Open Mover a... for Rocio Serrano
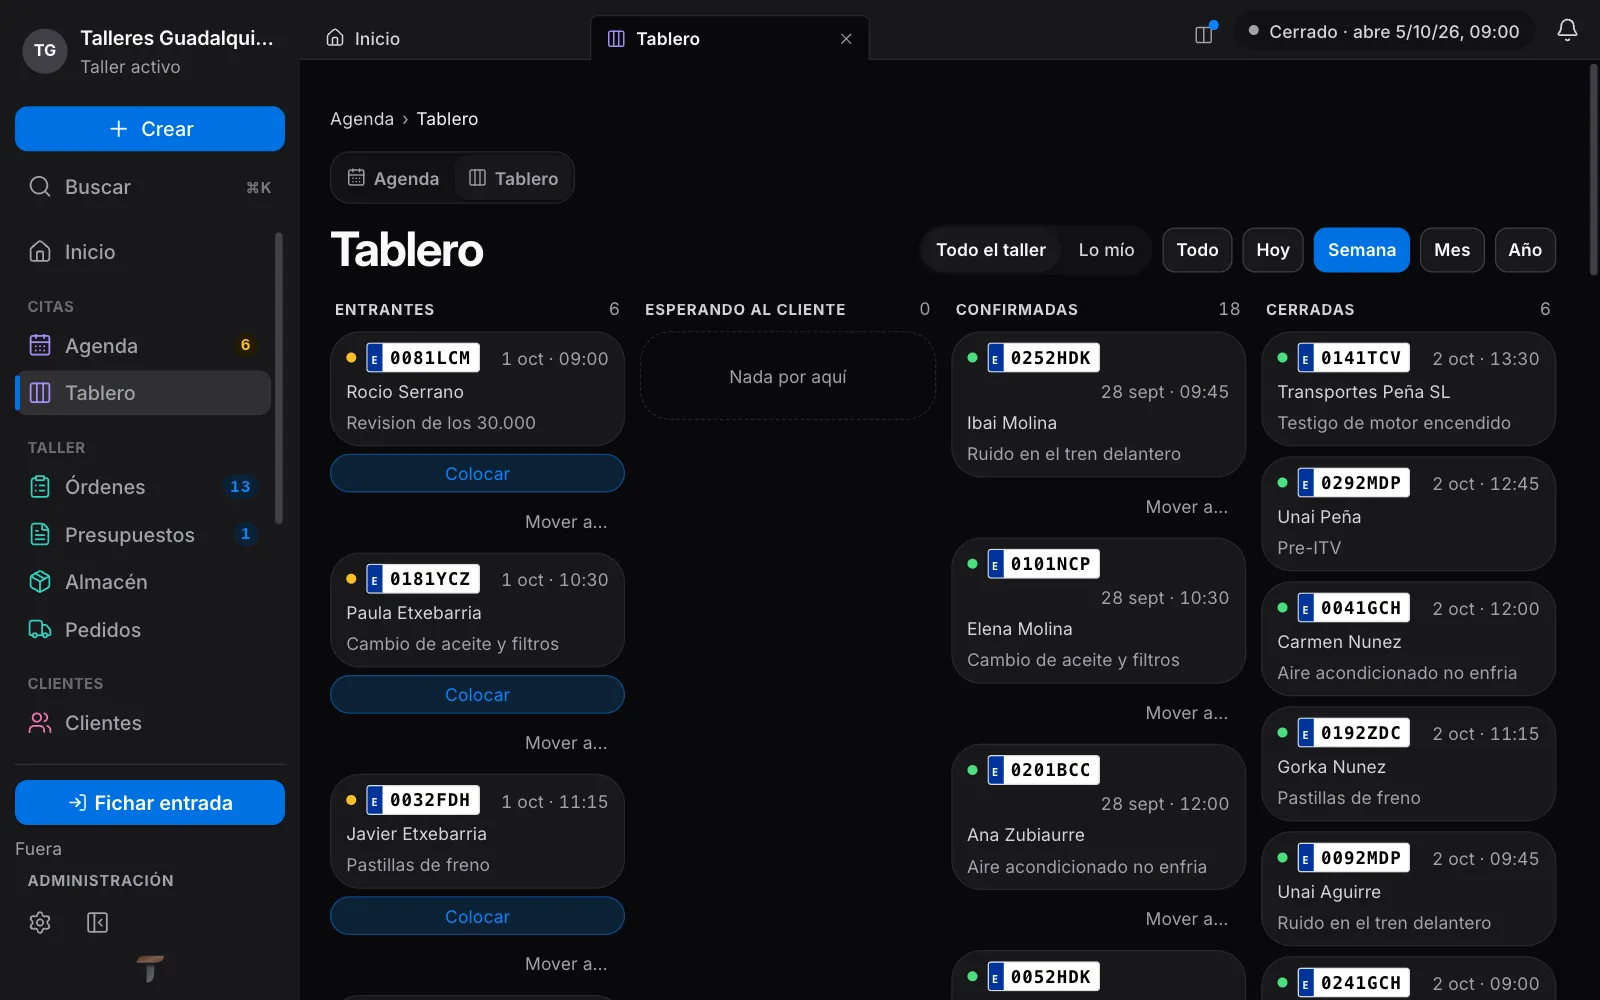 566,522
